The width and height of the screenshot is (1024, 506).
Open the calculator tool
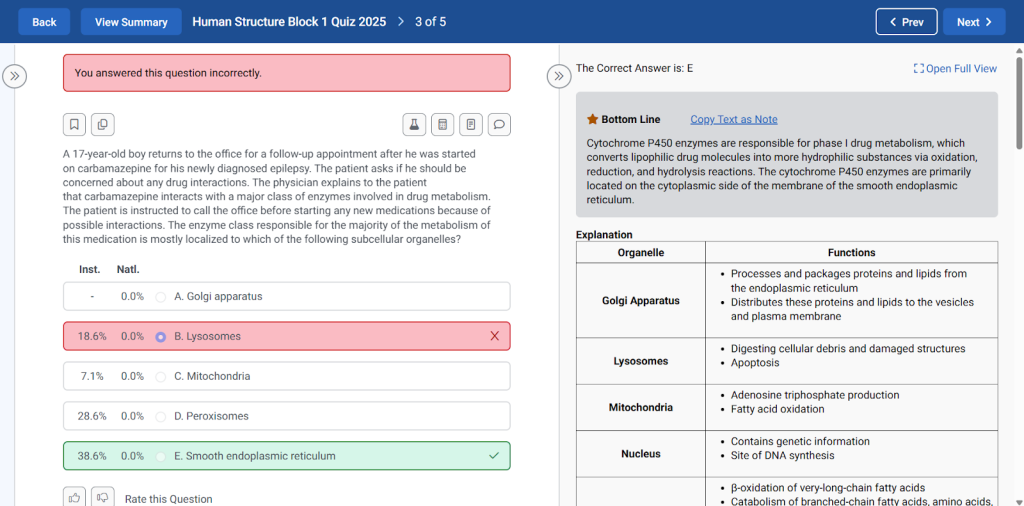point(442,125)
